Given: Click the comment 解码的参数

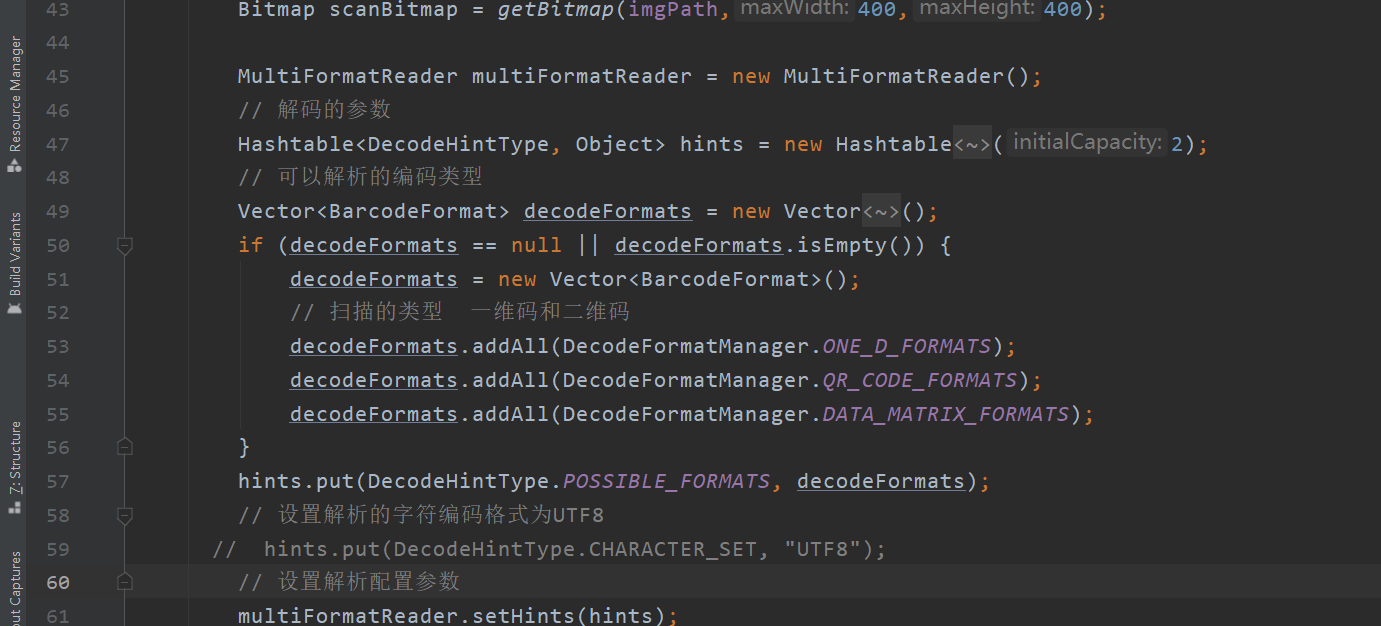Looking at the screenshot, I should coord(314,110).
